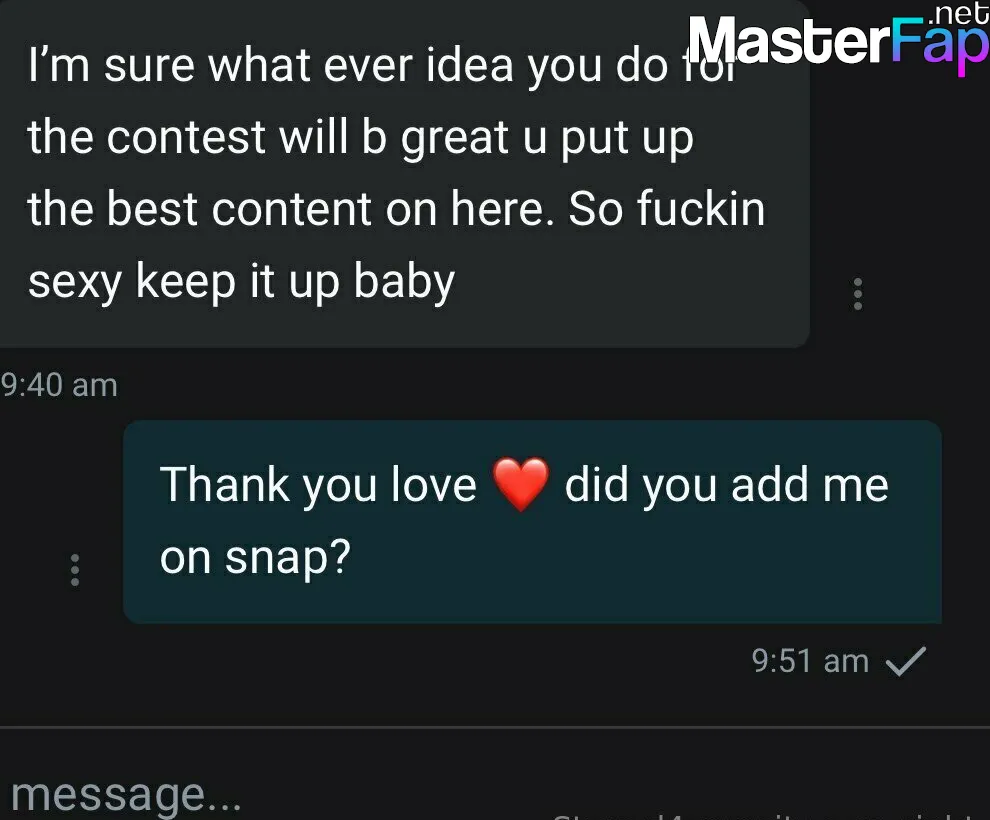This screenshot has width=990, height=820.
Task: Click the 9:40 am timestamp
Action: pos(59,385)
